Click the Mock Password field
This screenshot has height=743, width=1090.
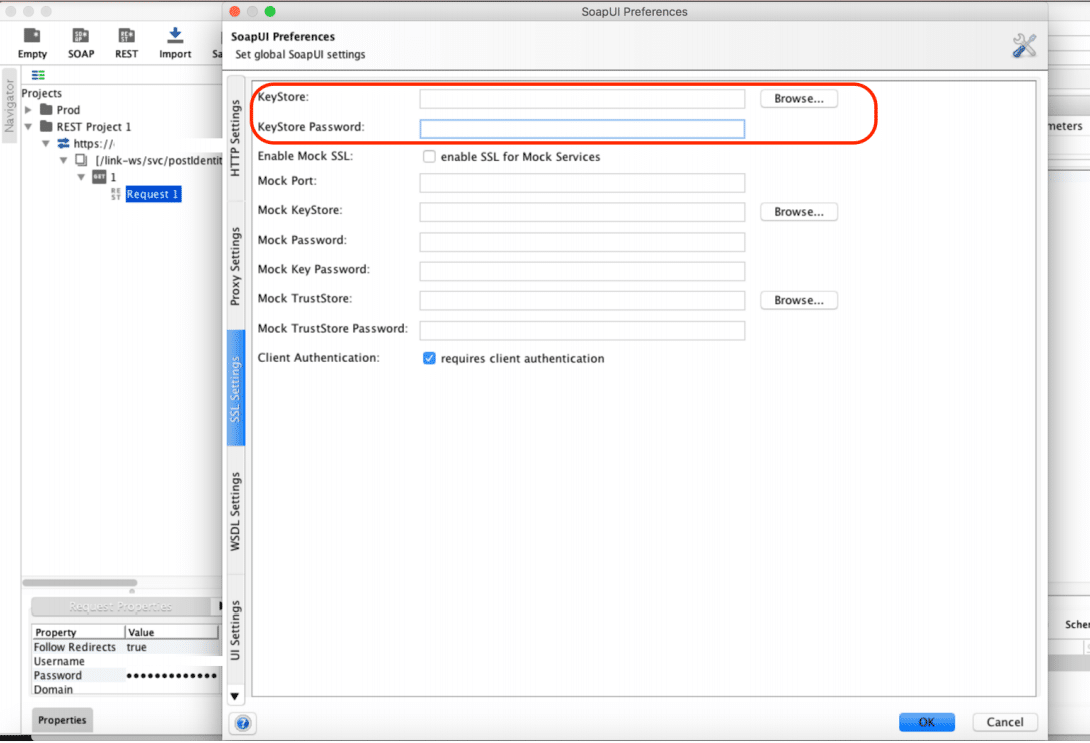pos(582,242)
